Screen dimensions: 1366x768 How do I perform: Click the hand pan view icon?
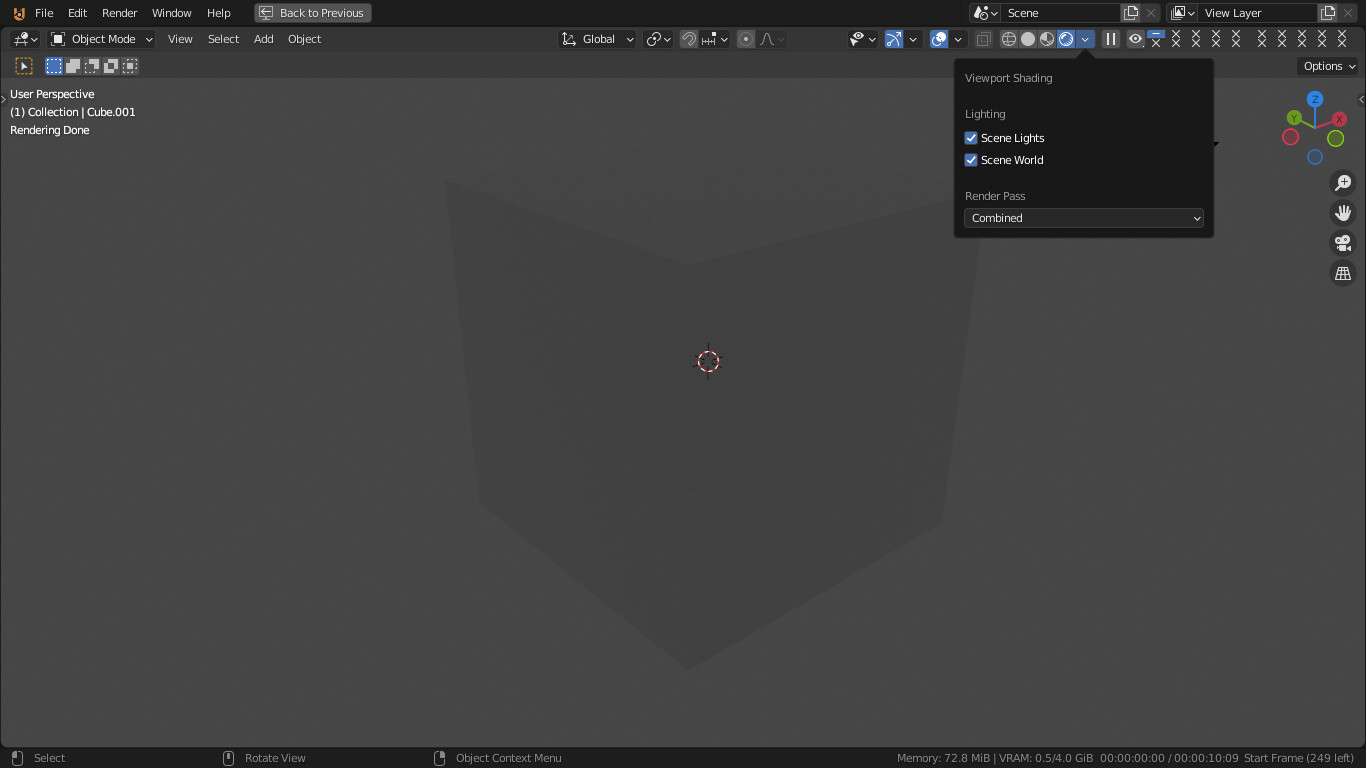1343,213
